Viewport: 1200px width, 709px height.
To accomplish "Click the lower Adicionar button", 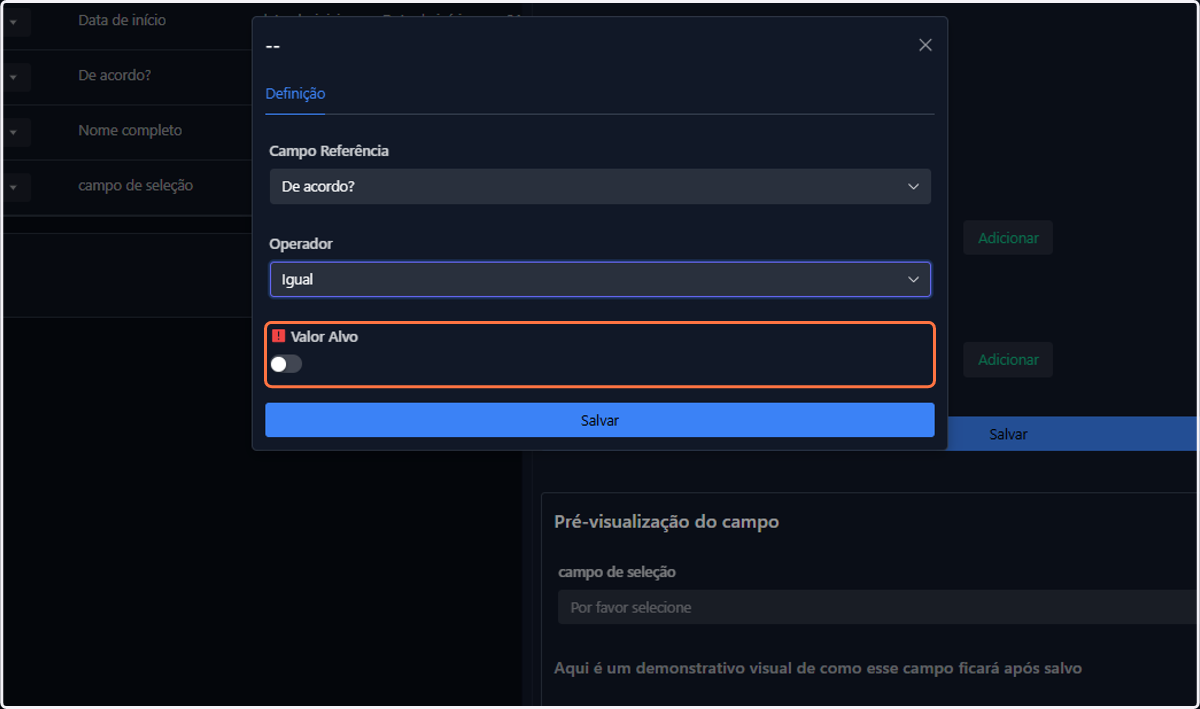I will [x=1008, y=359].
